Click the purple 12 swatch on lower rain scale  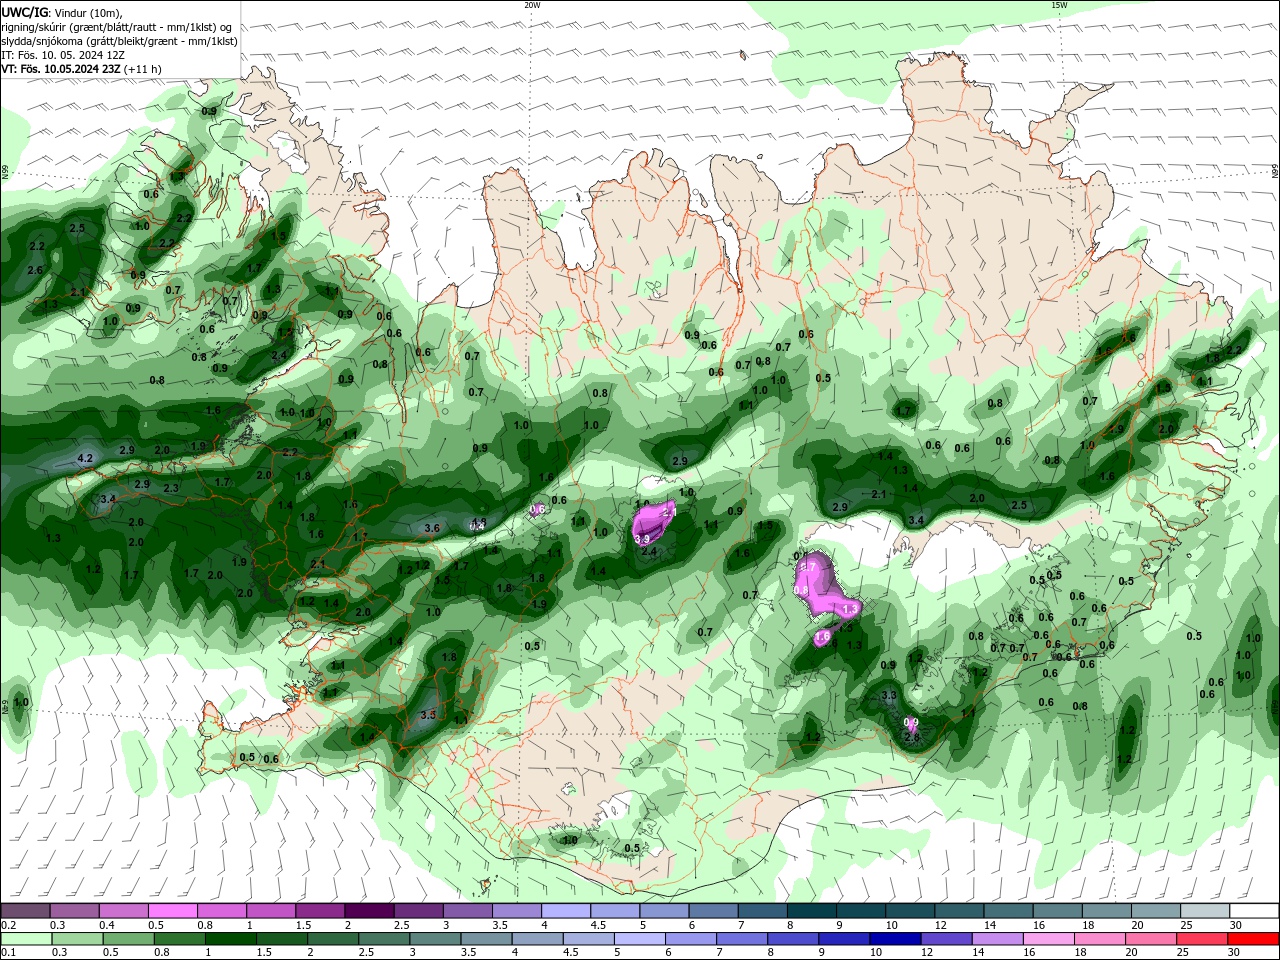[x=946, y=938]
